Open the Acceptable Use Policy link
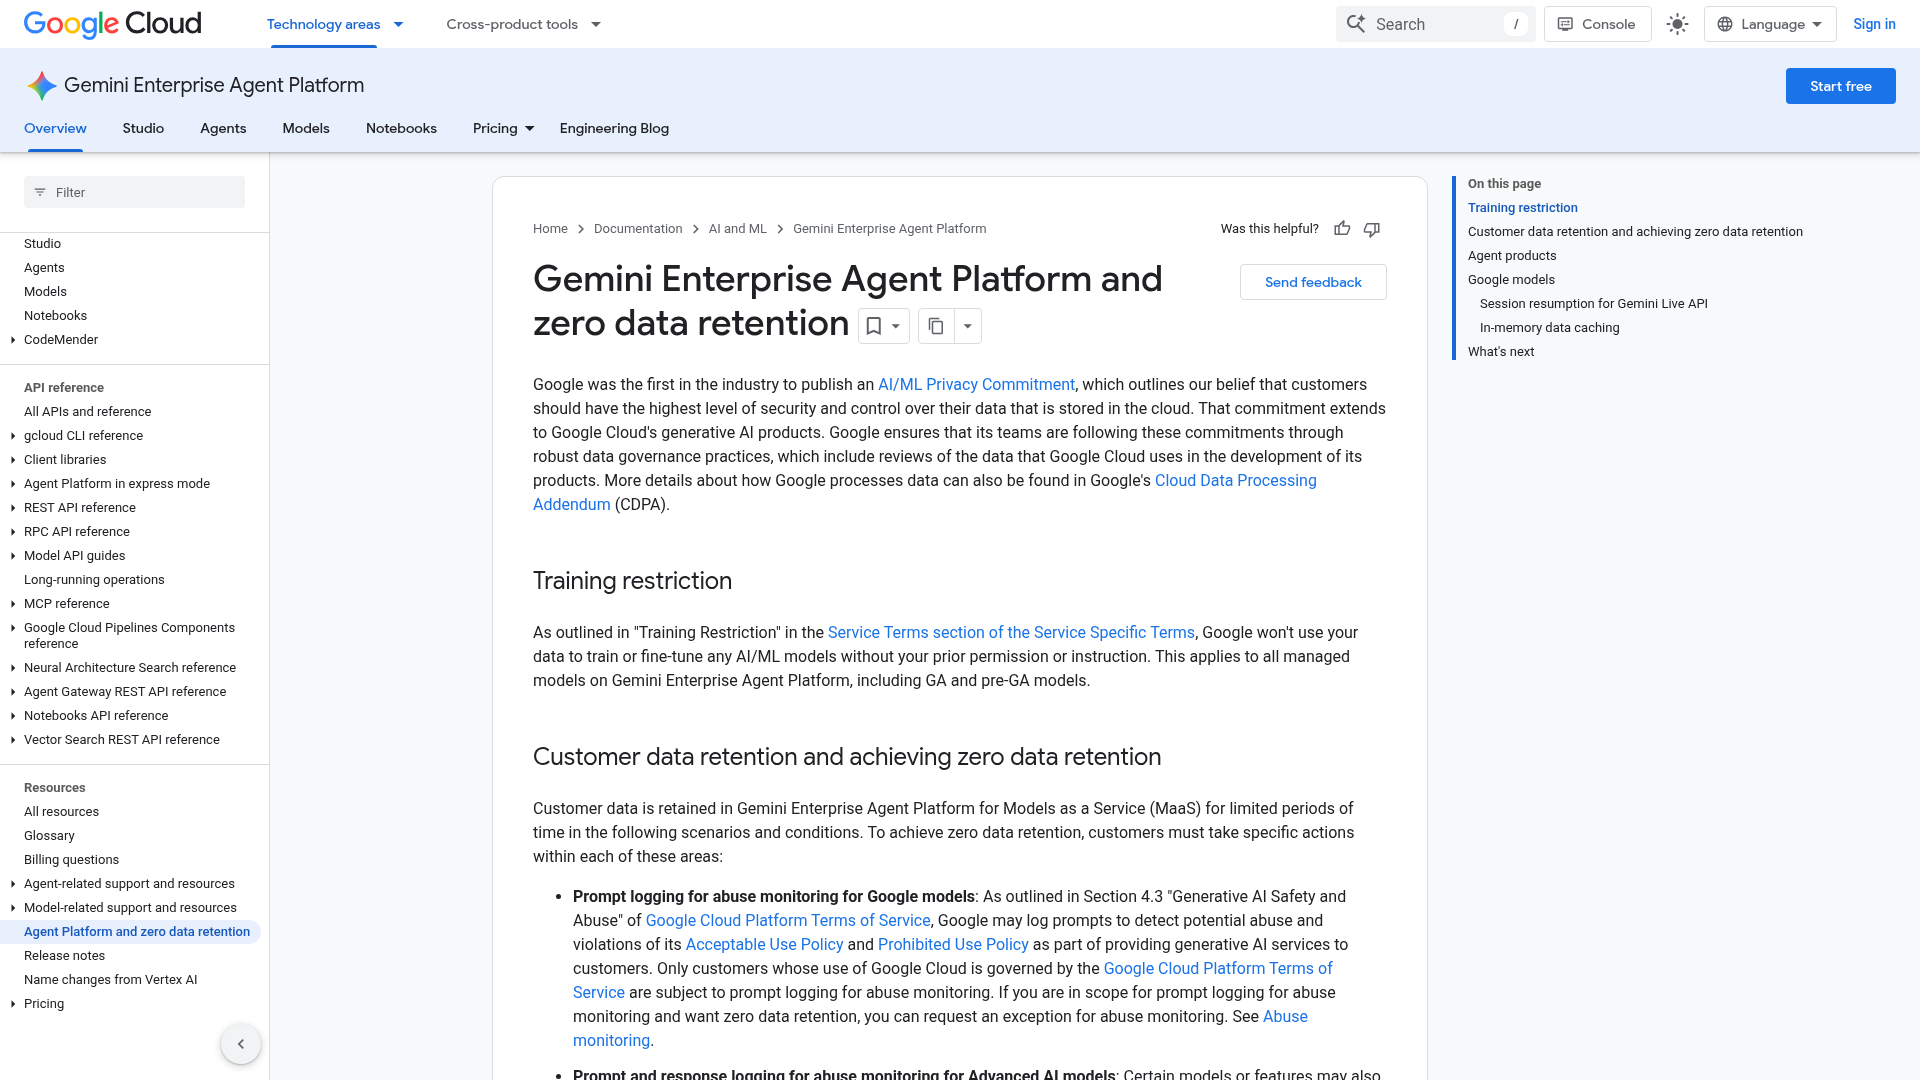The height and width of the screenshot is (1080, 1920). pos(764,945)
